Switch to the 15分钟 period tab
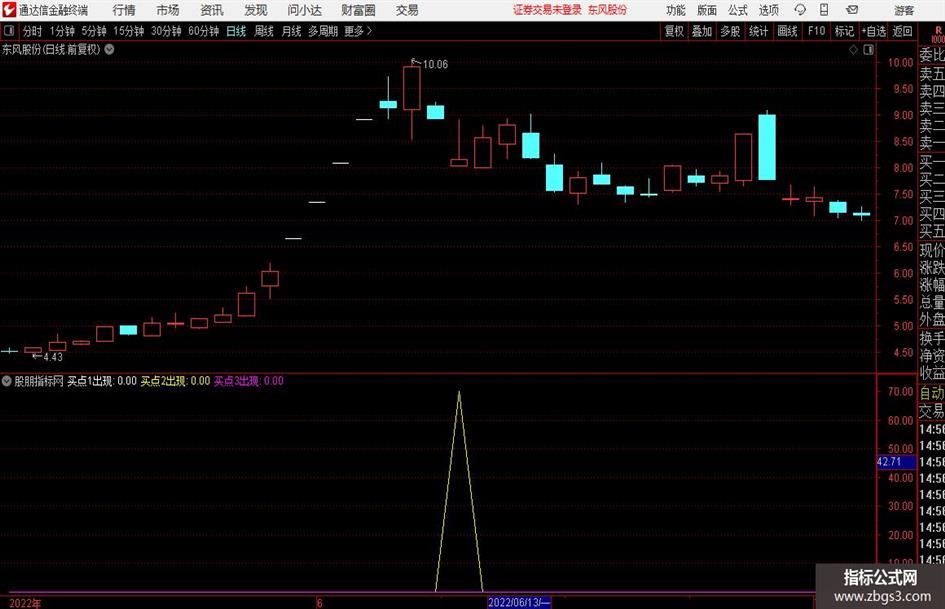Viewport: 945px width, 609px height. click(x=128, y=31)
